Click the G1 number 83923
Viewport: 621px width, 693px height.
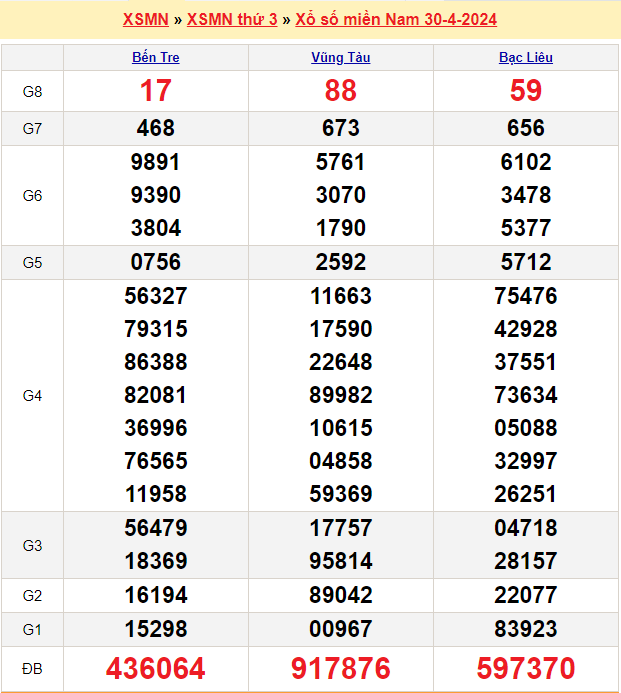click(x=526, y=629)
